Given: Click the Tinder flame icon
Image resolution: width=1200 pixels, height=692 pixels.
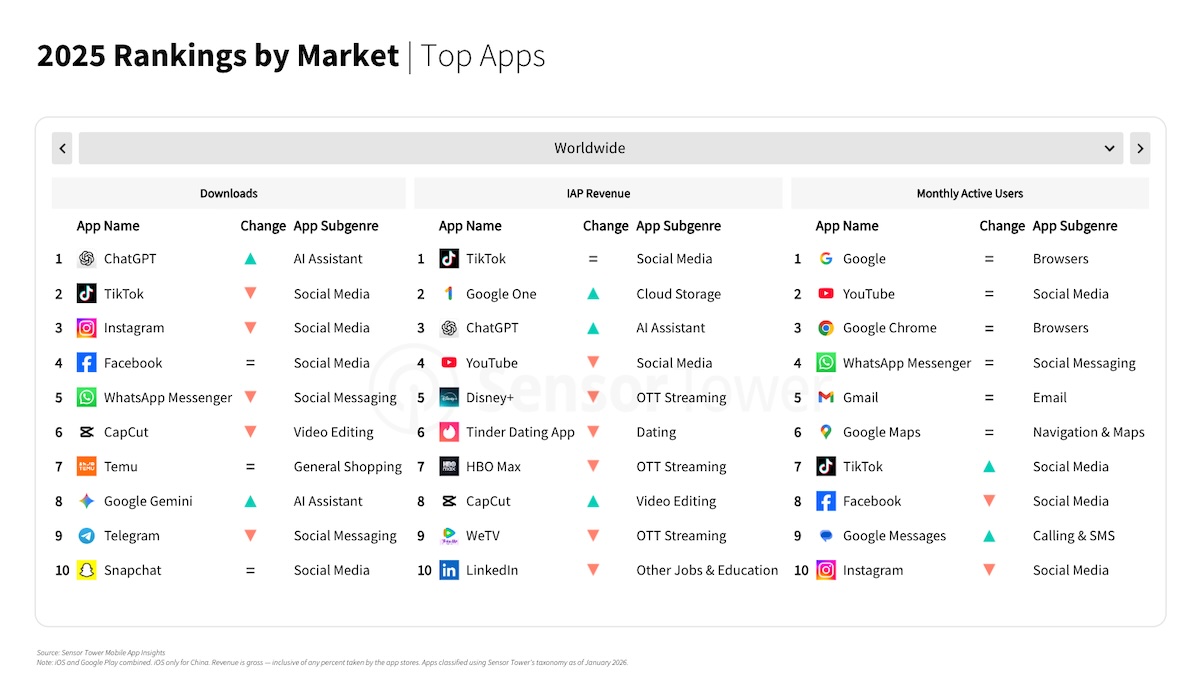Looking at the screenshot, I should [449, 432].
